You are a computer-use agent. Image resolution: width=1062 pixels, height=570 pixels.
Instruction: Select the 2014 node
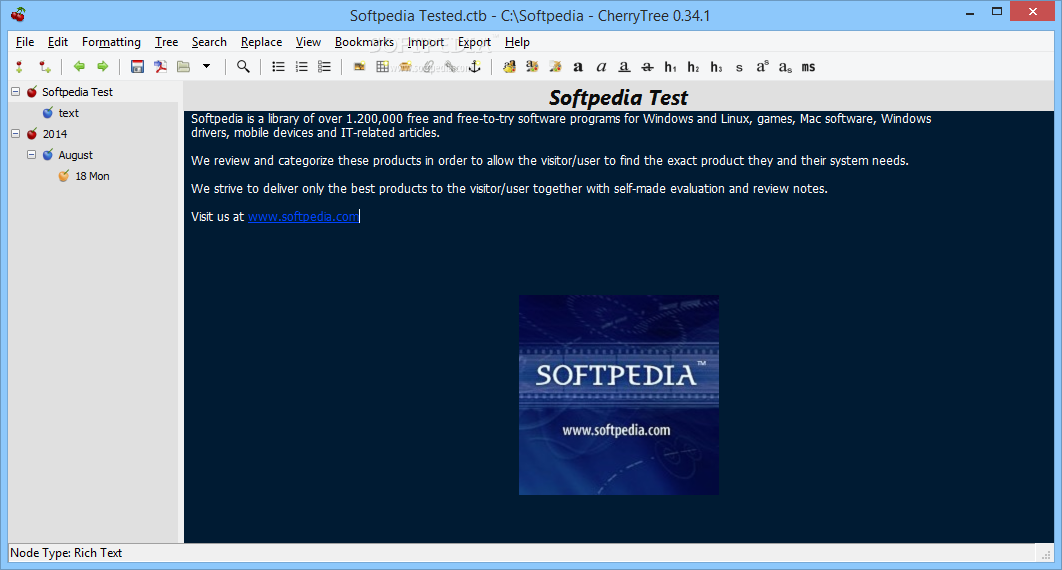point(55,134)
